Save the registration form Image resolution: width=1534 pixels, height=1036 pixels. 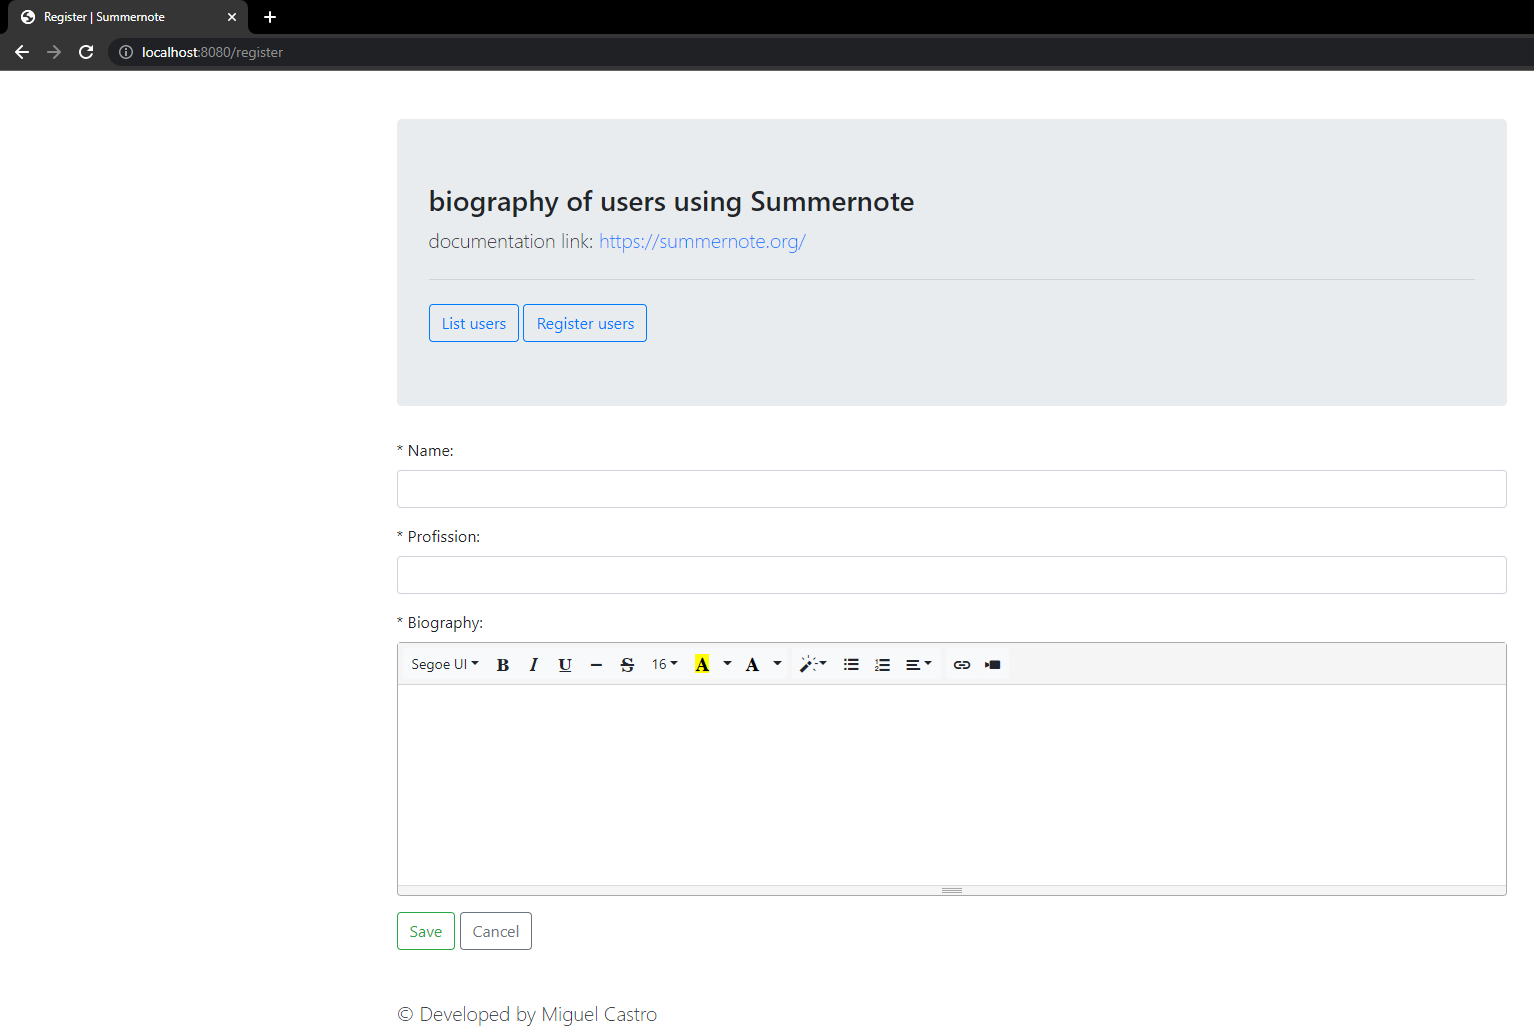425,930
